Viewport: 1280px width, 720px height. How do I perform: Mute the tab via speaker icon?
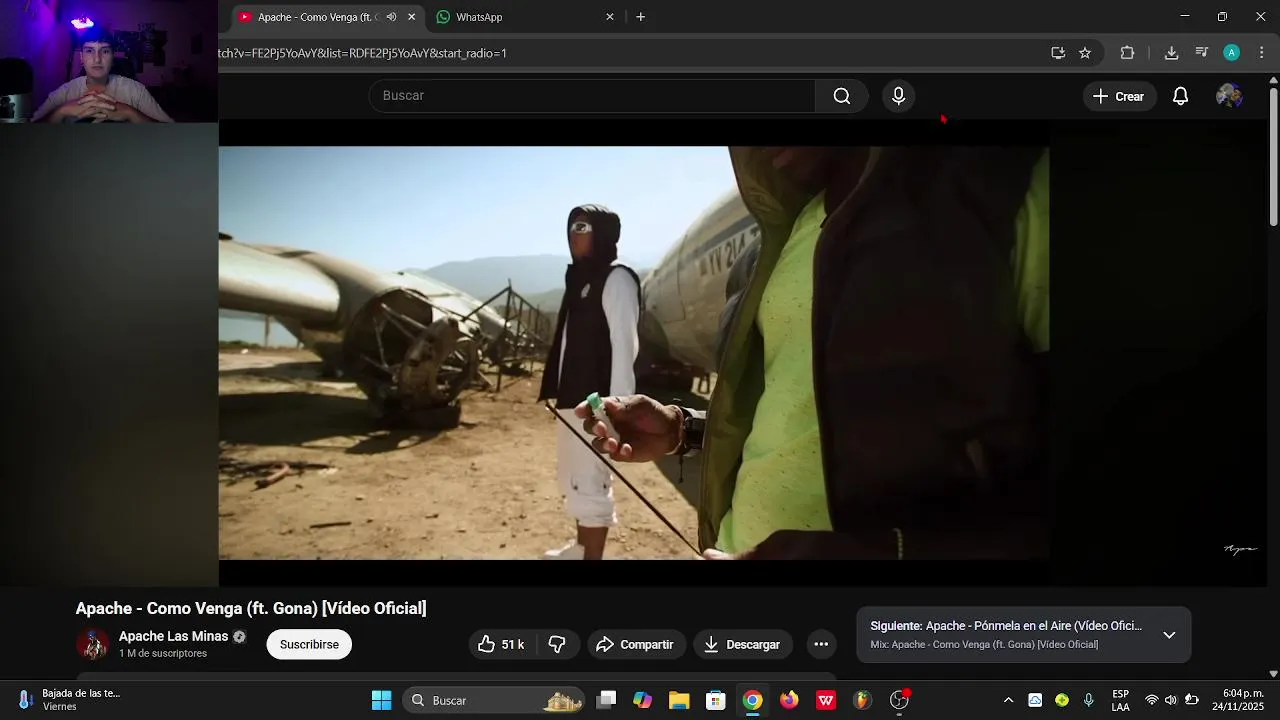(391, 17)
